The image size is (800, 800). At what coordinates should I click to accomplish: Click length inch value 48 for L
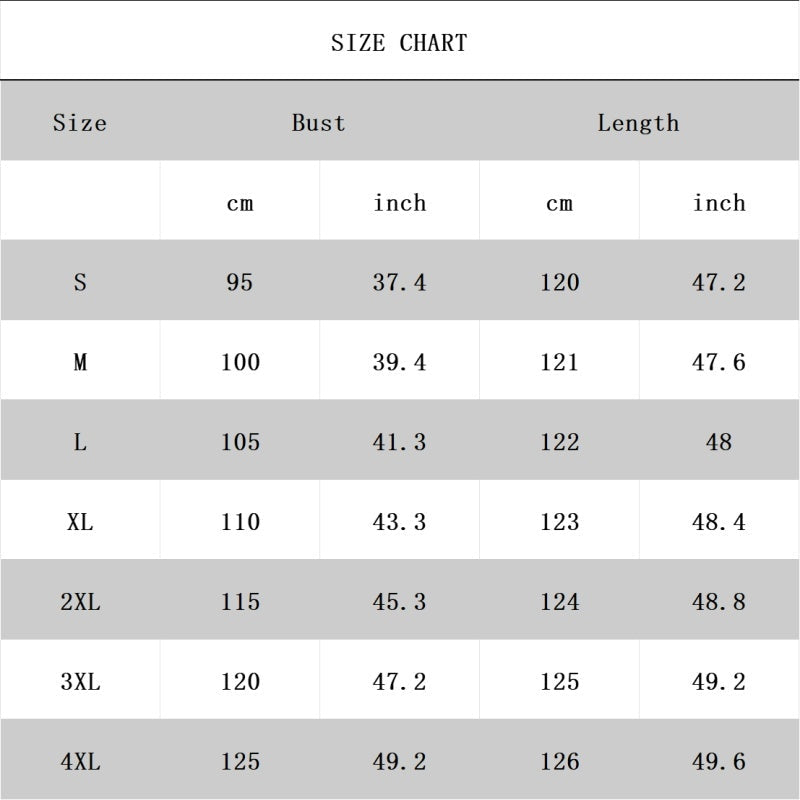[719, 442]
